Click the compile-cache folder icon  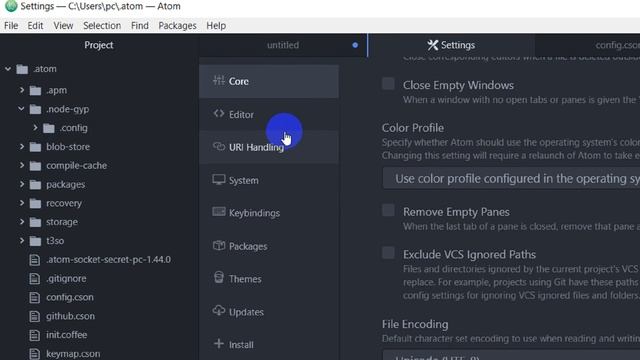[36, 166]
